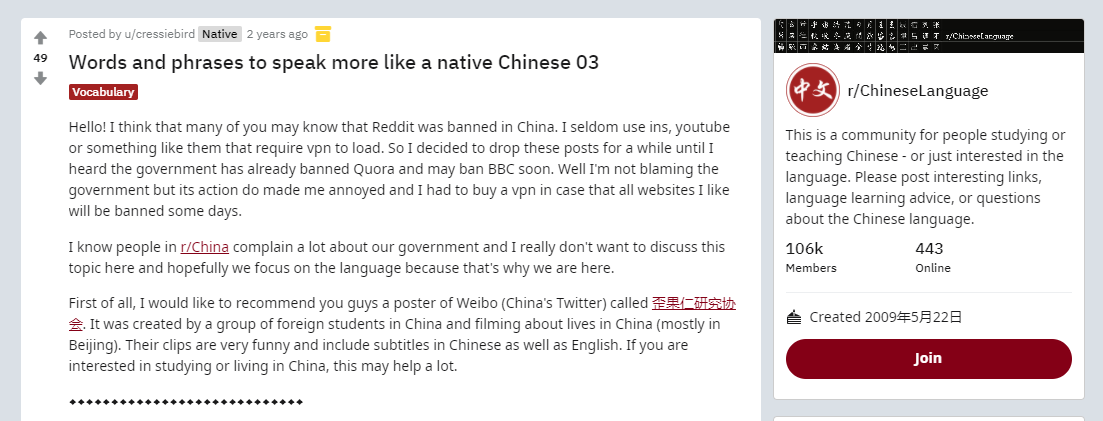
Task: Filter by the Vocabulary post flair
Action: pos(103,92)
